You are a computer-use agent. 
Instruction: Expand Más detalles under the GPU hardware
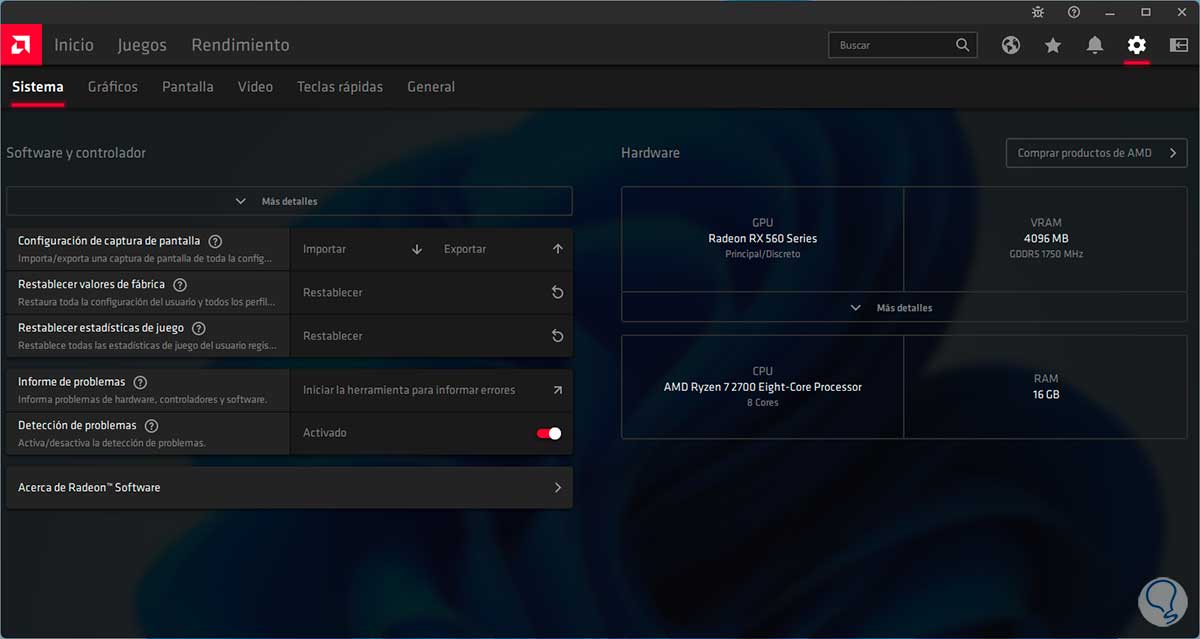point(904,308)
